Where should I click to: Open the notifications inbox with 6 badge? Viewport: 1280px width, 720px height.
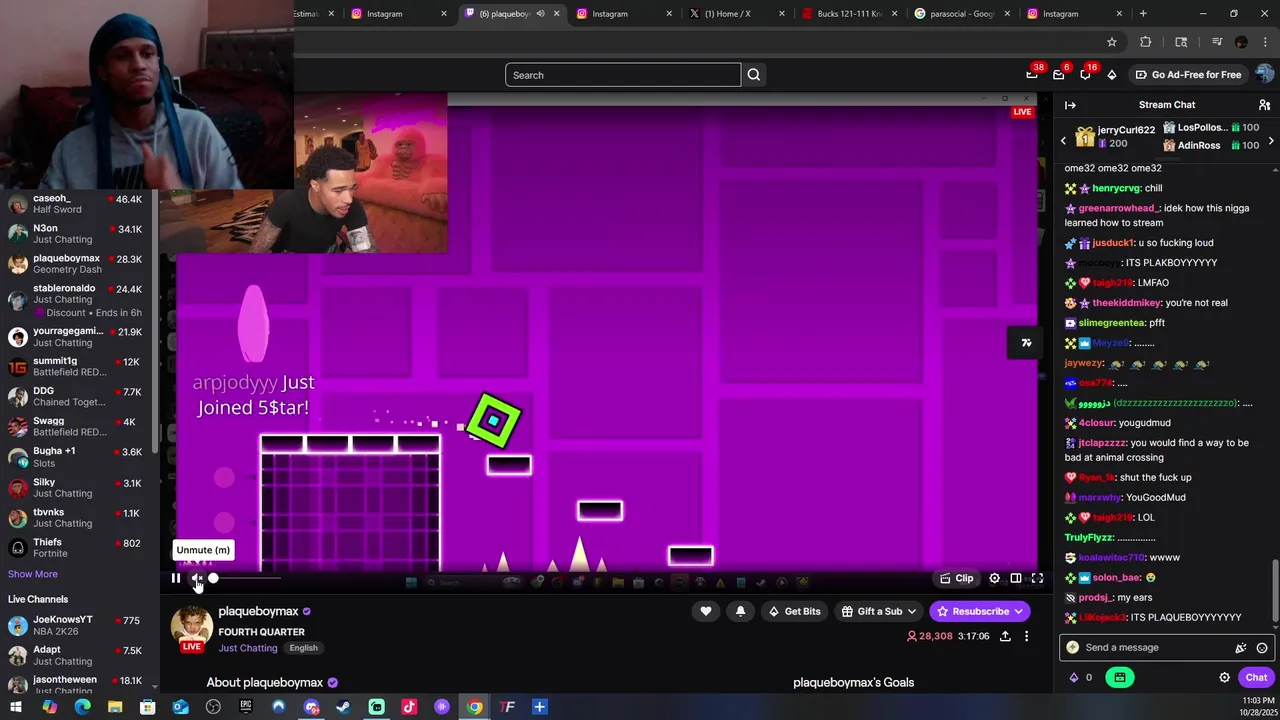point(1058,75)
